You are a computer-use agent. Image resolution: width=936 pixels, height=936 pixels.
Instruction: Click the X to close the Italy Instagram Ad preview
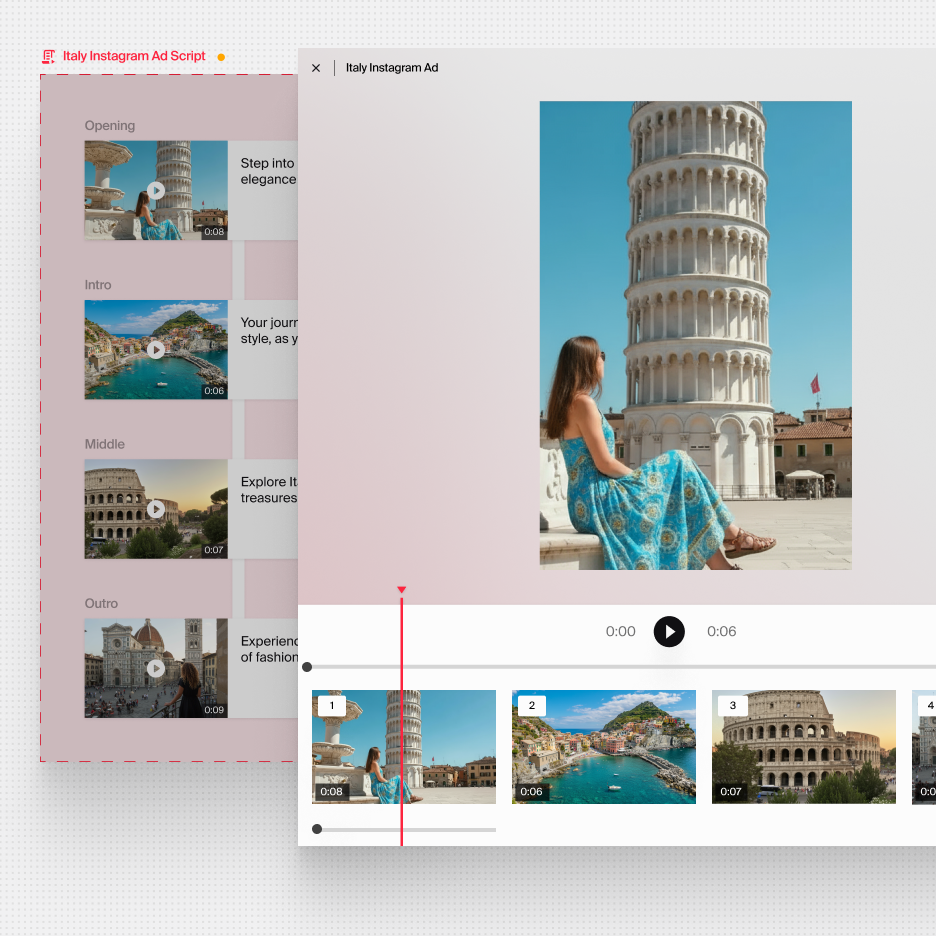316,67
